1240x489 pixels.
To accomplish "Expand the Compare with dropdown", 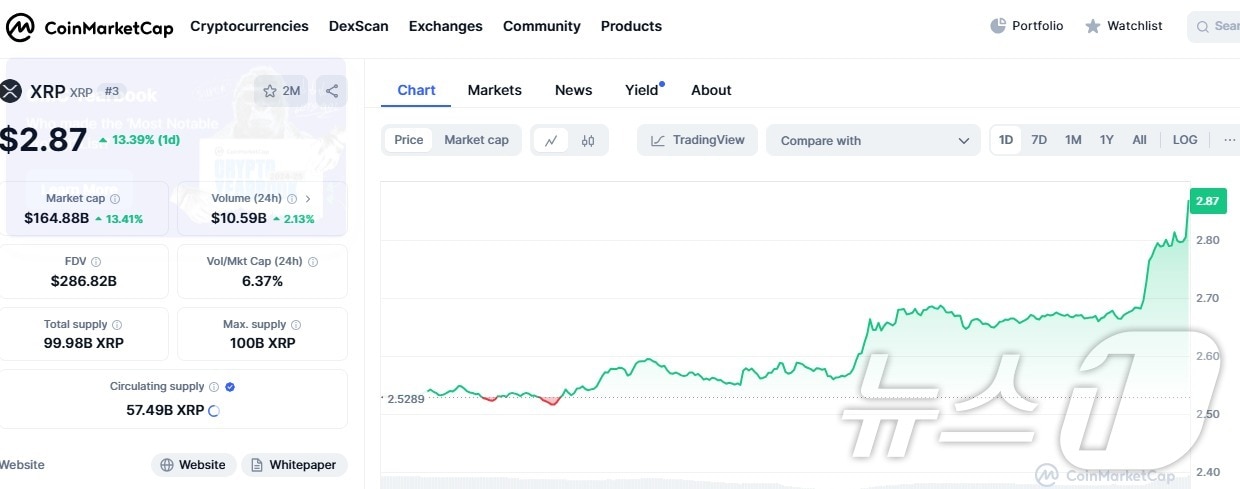I will [x=873, y=141].
